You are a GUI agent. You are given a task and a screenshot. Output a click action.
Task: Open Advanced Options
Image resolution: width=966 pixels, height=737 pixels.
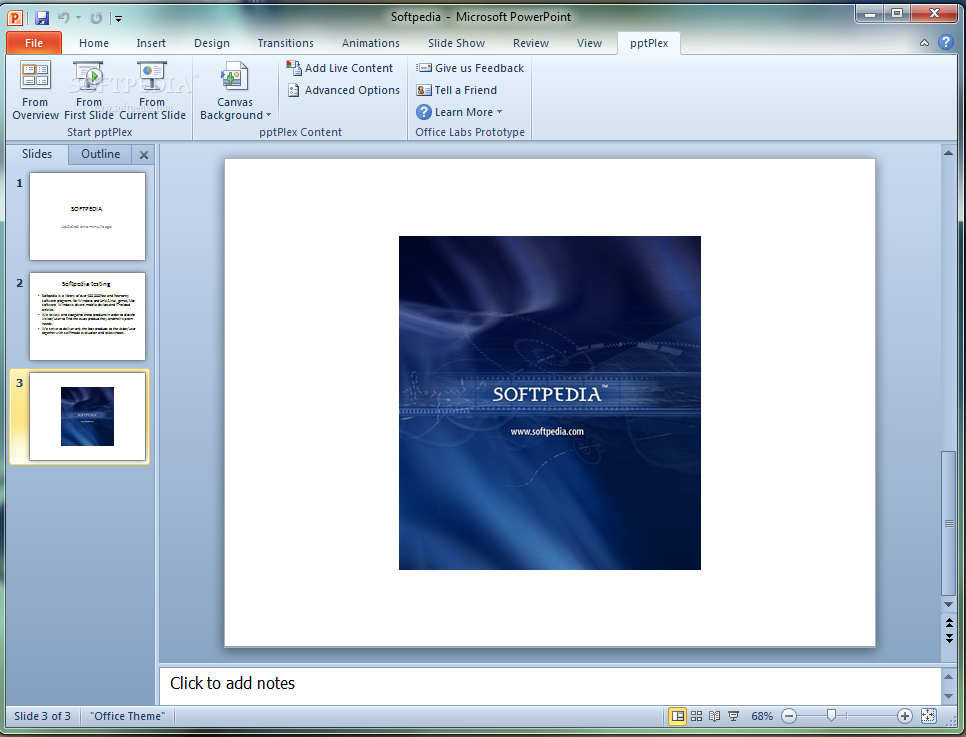(x=344, y=90)
